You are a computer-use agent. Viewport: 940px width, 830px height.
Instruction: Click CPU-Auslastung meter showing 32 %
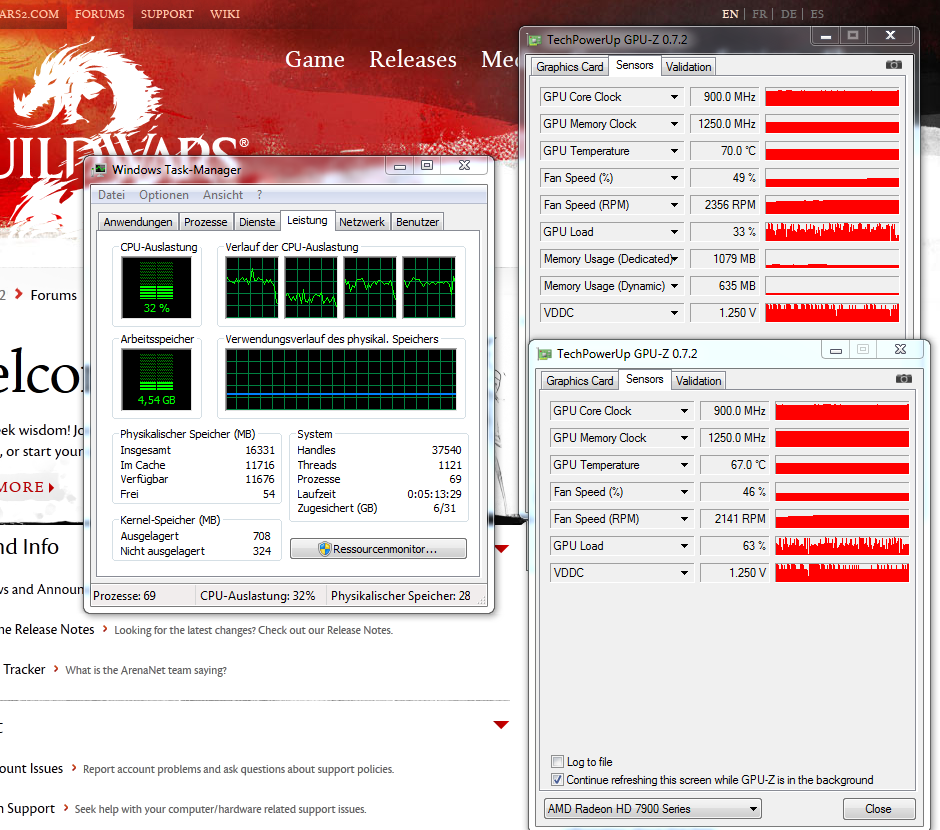tap(156, 288)
